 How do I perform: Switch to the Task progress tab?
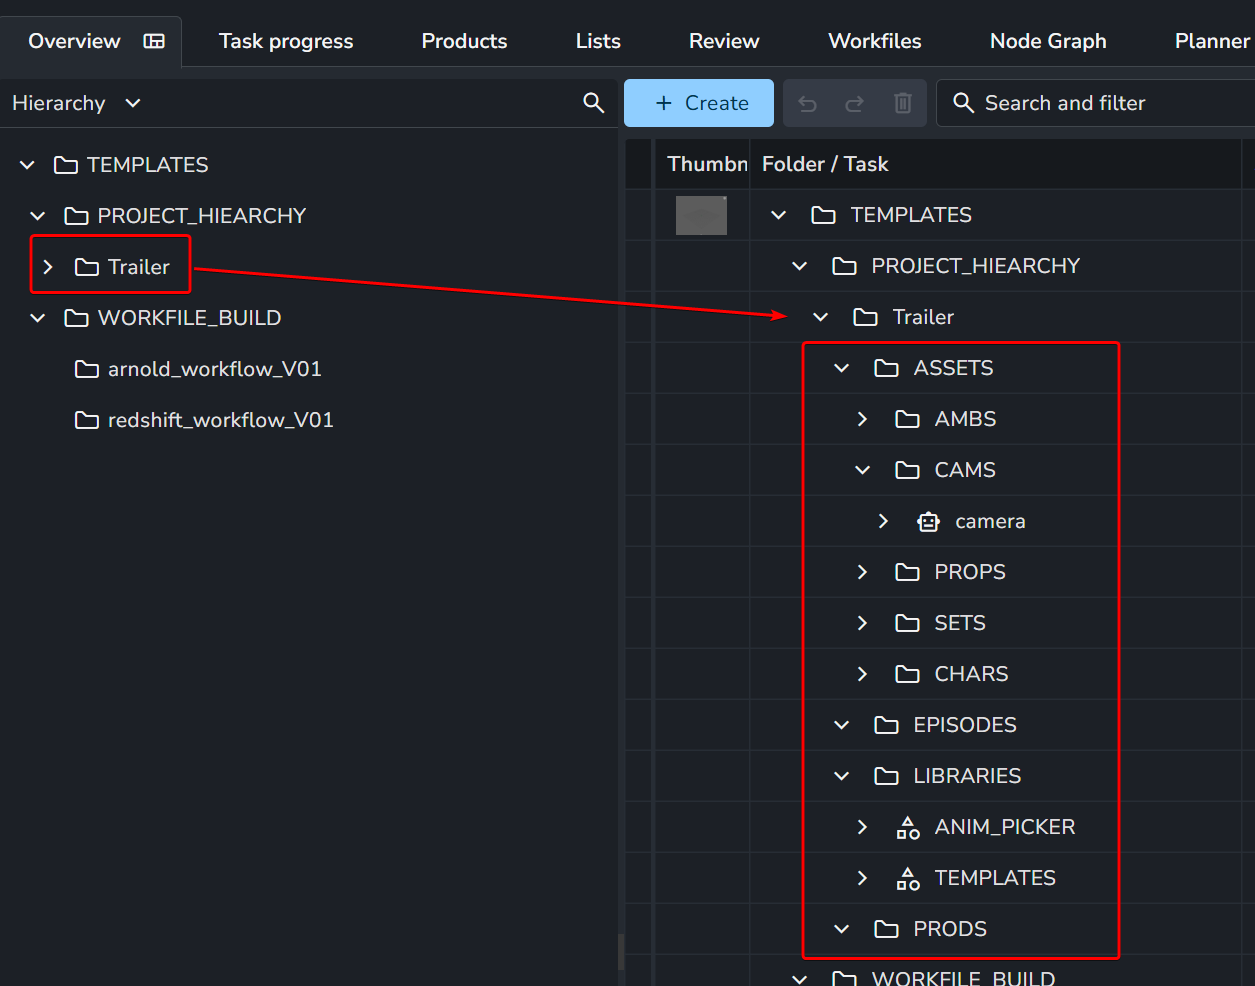click(286, 41)
